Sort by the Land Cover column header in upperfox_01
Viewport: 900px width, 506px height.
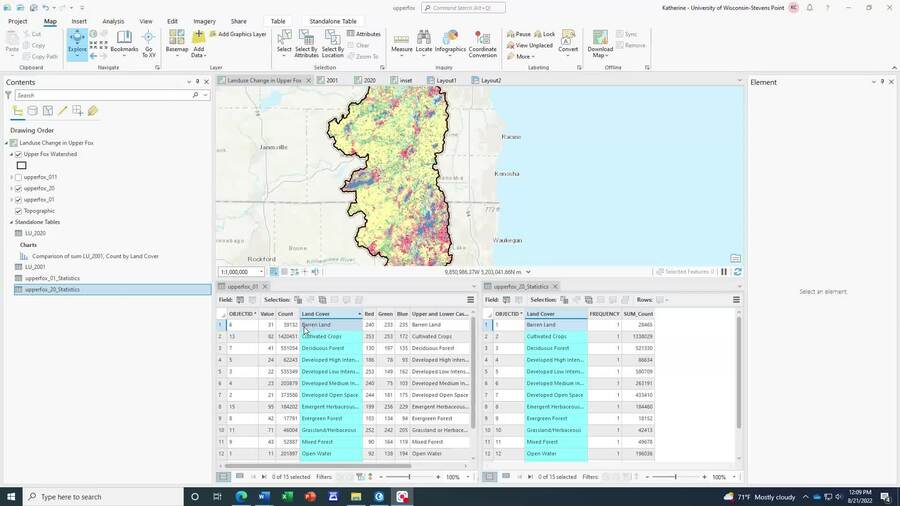pyautogui.click(x=331, y=314)
